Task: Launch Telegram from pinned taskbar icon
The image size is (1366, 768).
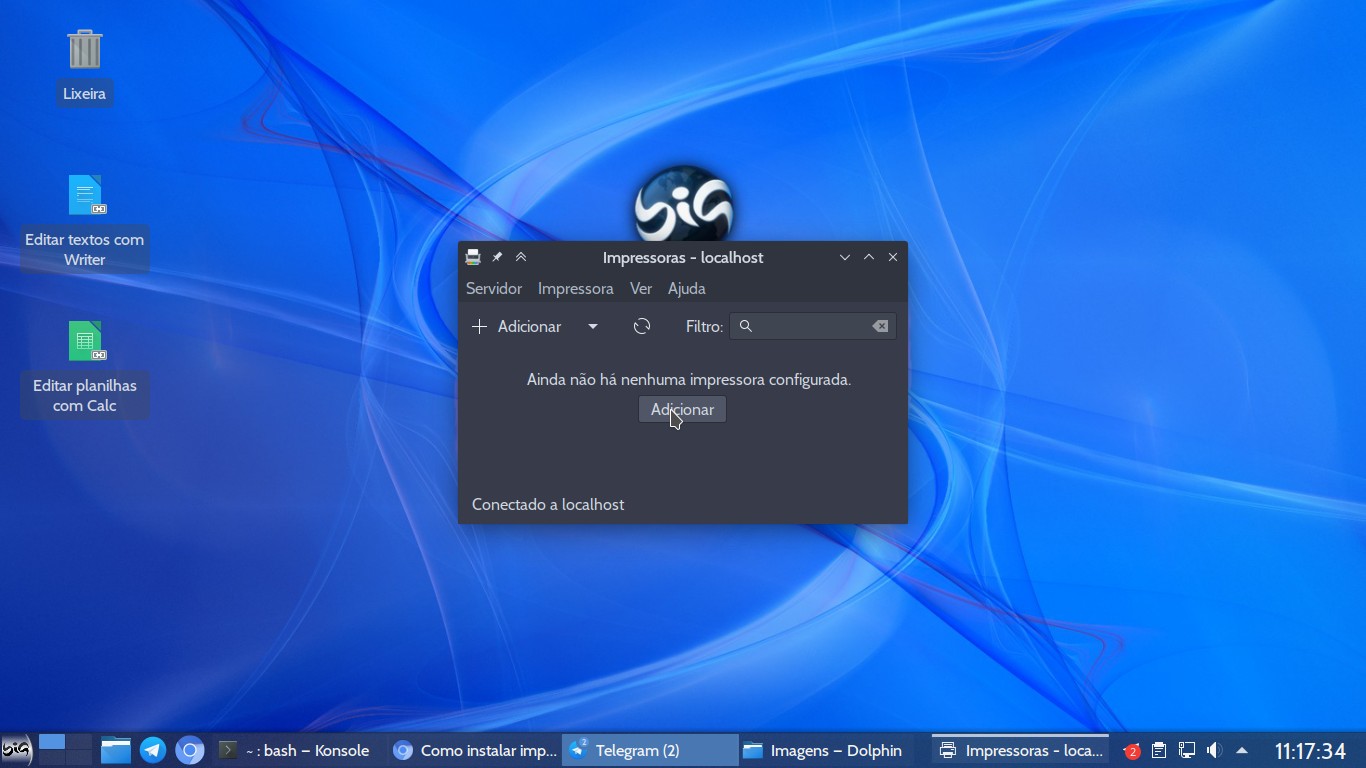Action: click(x=153, y=750)
